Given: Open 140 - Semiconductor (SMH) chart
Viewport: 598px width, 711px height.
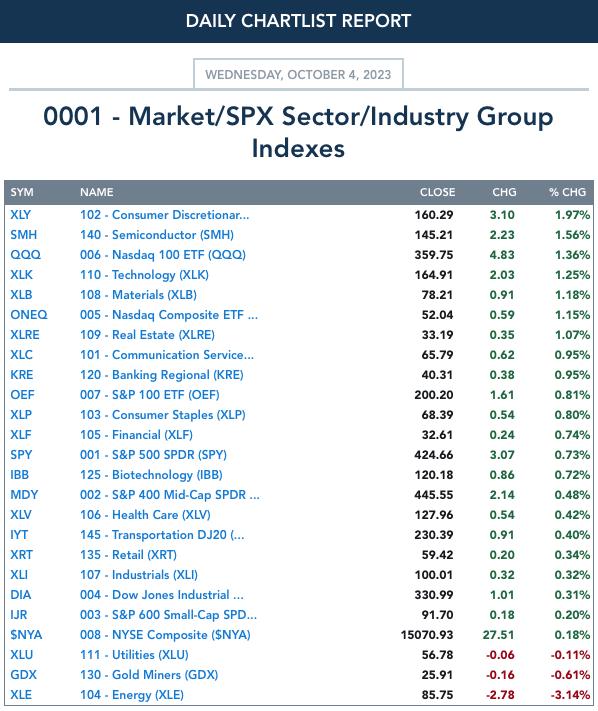Looking at the screenshot, I should point(157,235).
